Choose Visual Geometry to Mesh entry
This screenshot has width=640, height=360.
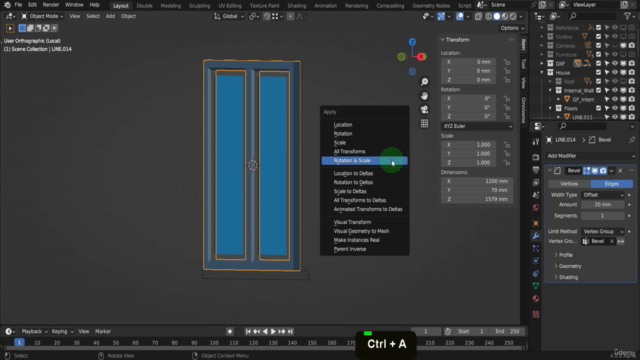click(364, 231)
